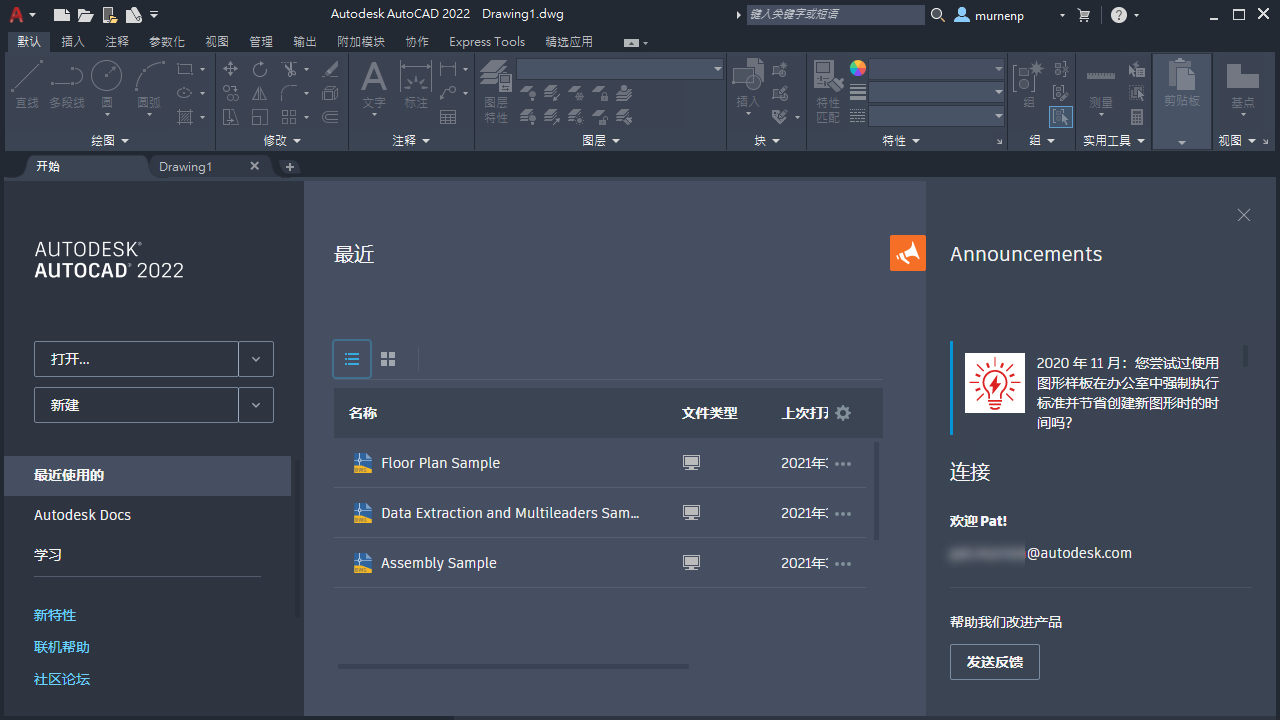
Task: Expand the layer selection dropdown
Action: (718, 68)
